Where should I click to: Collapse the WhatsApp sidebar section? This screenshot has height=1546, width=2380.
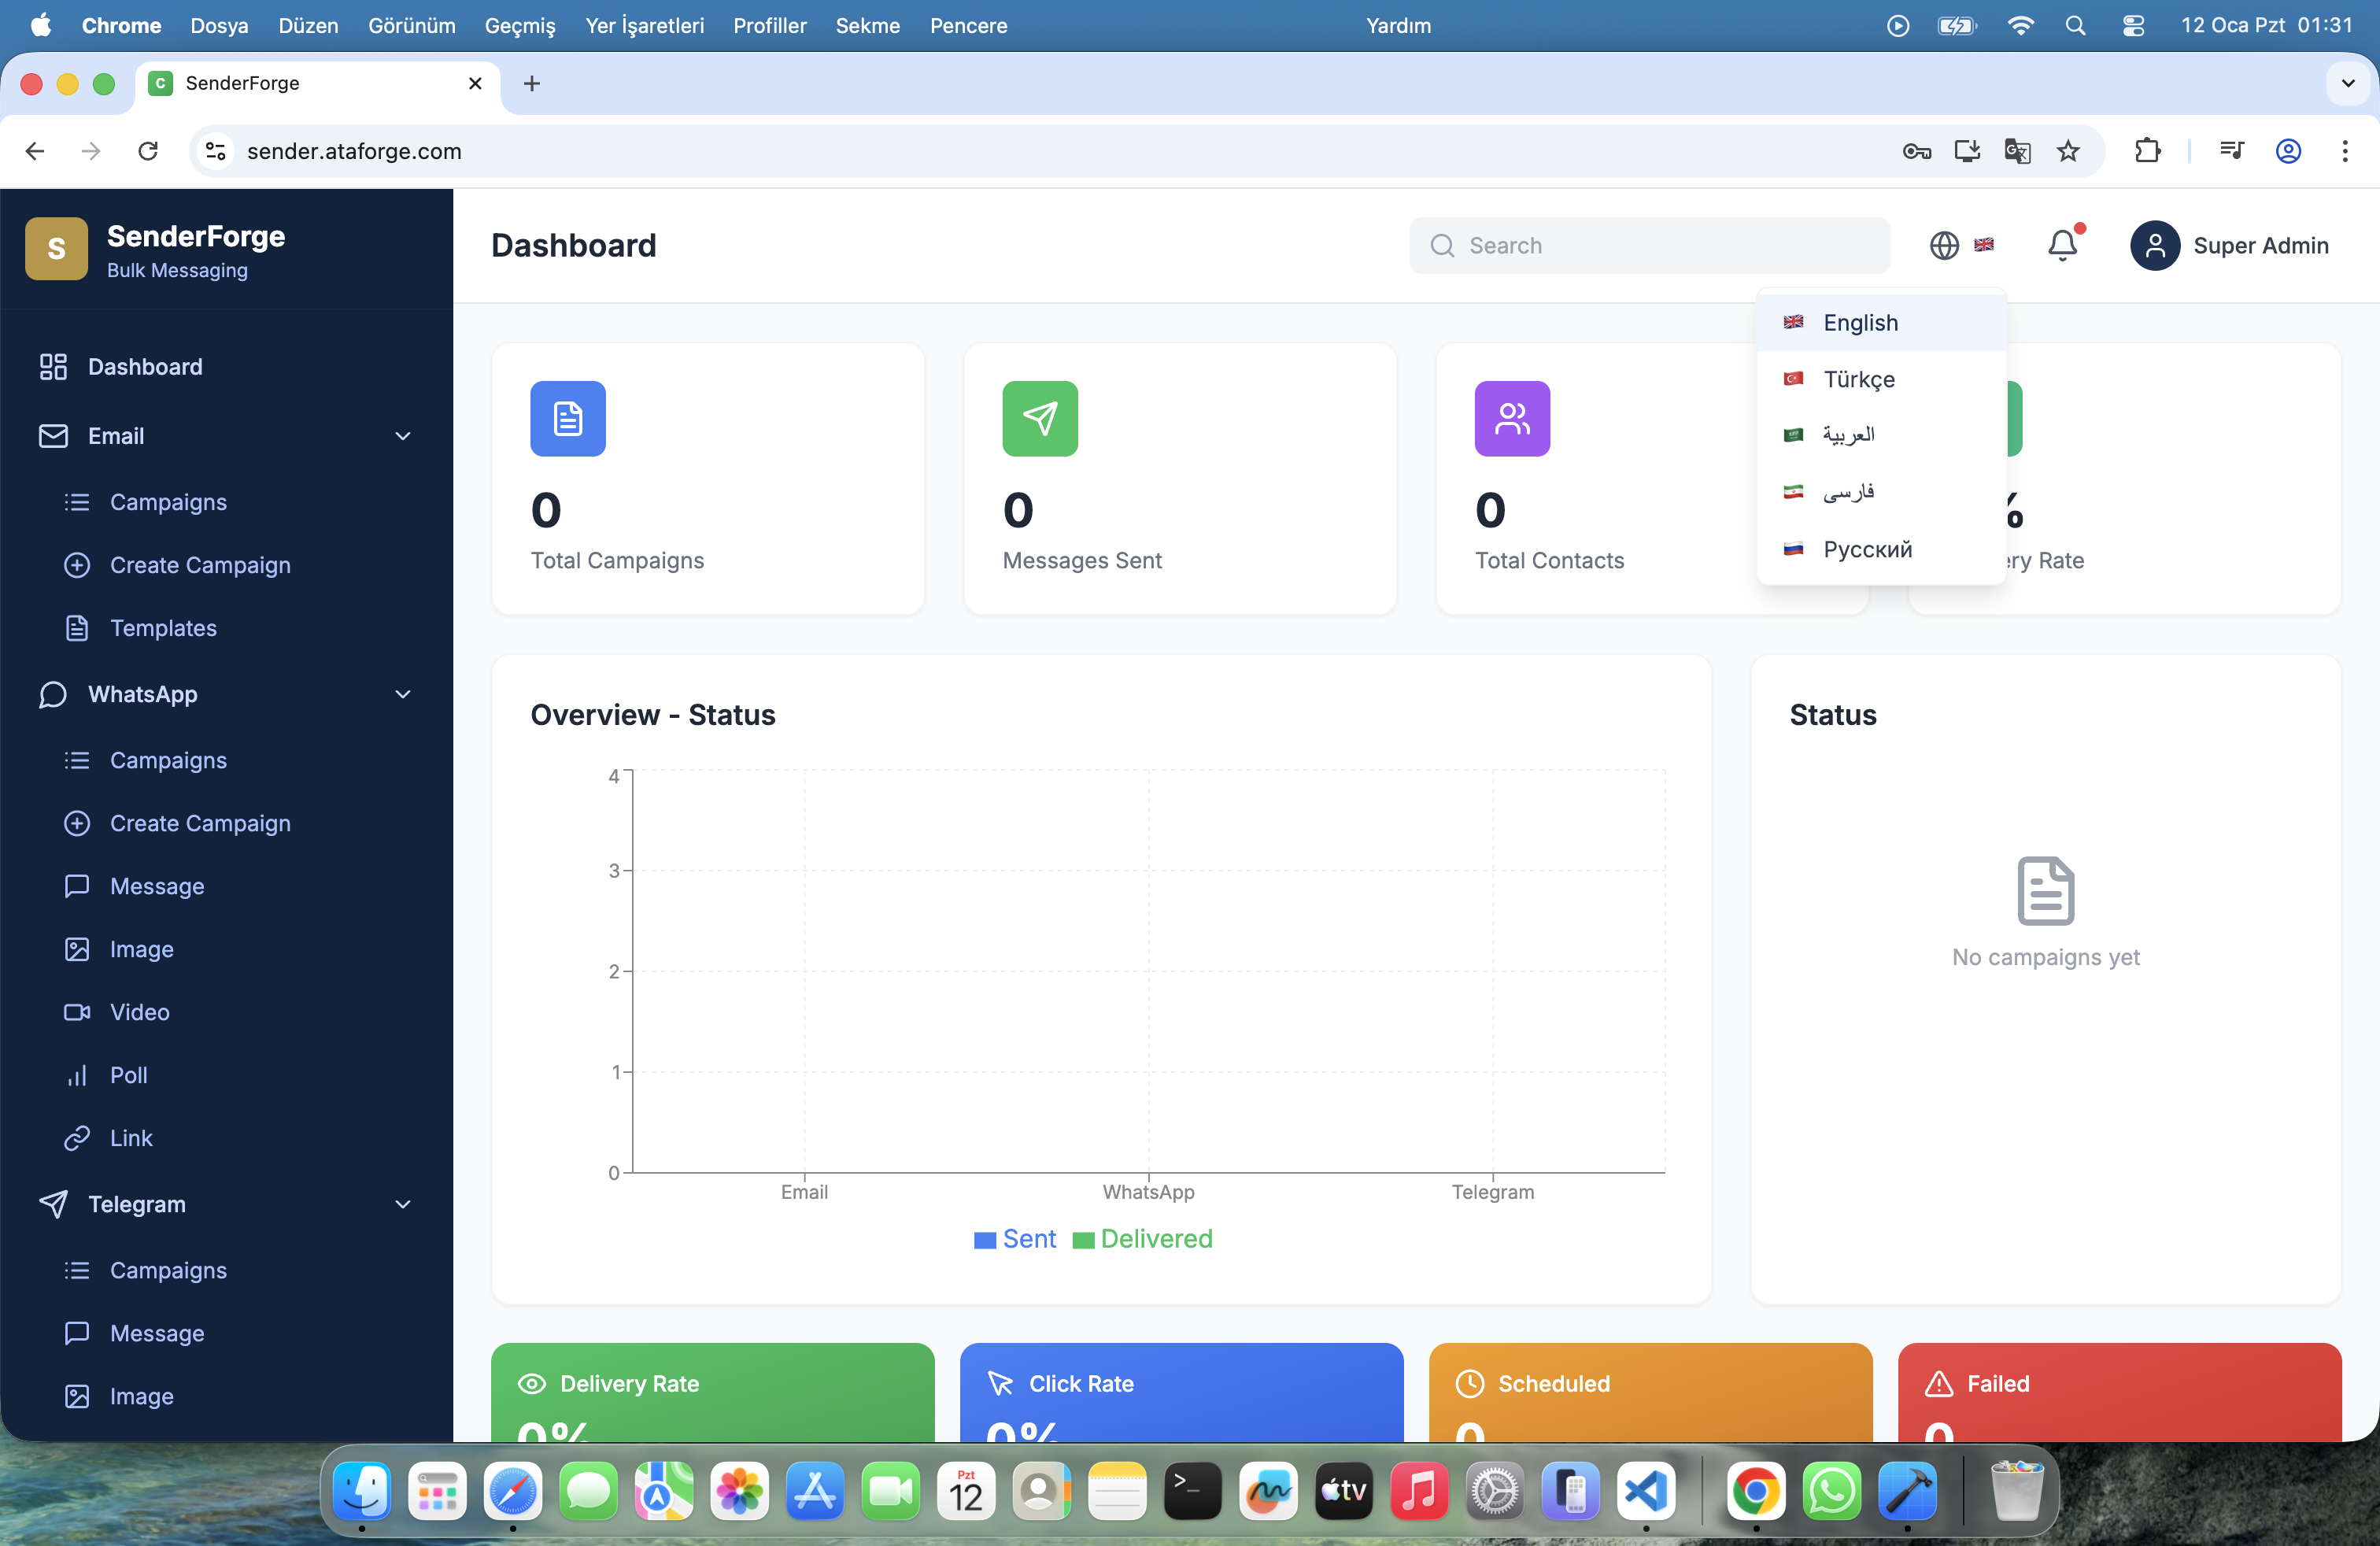pyautogui.click(x=402, y=694)
